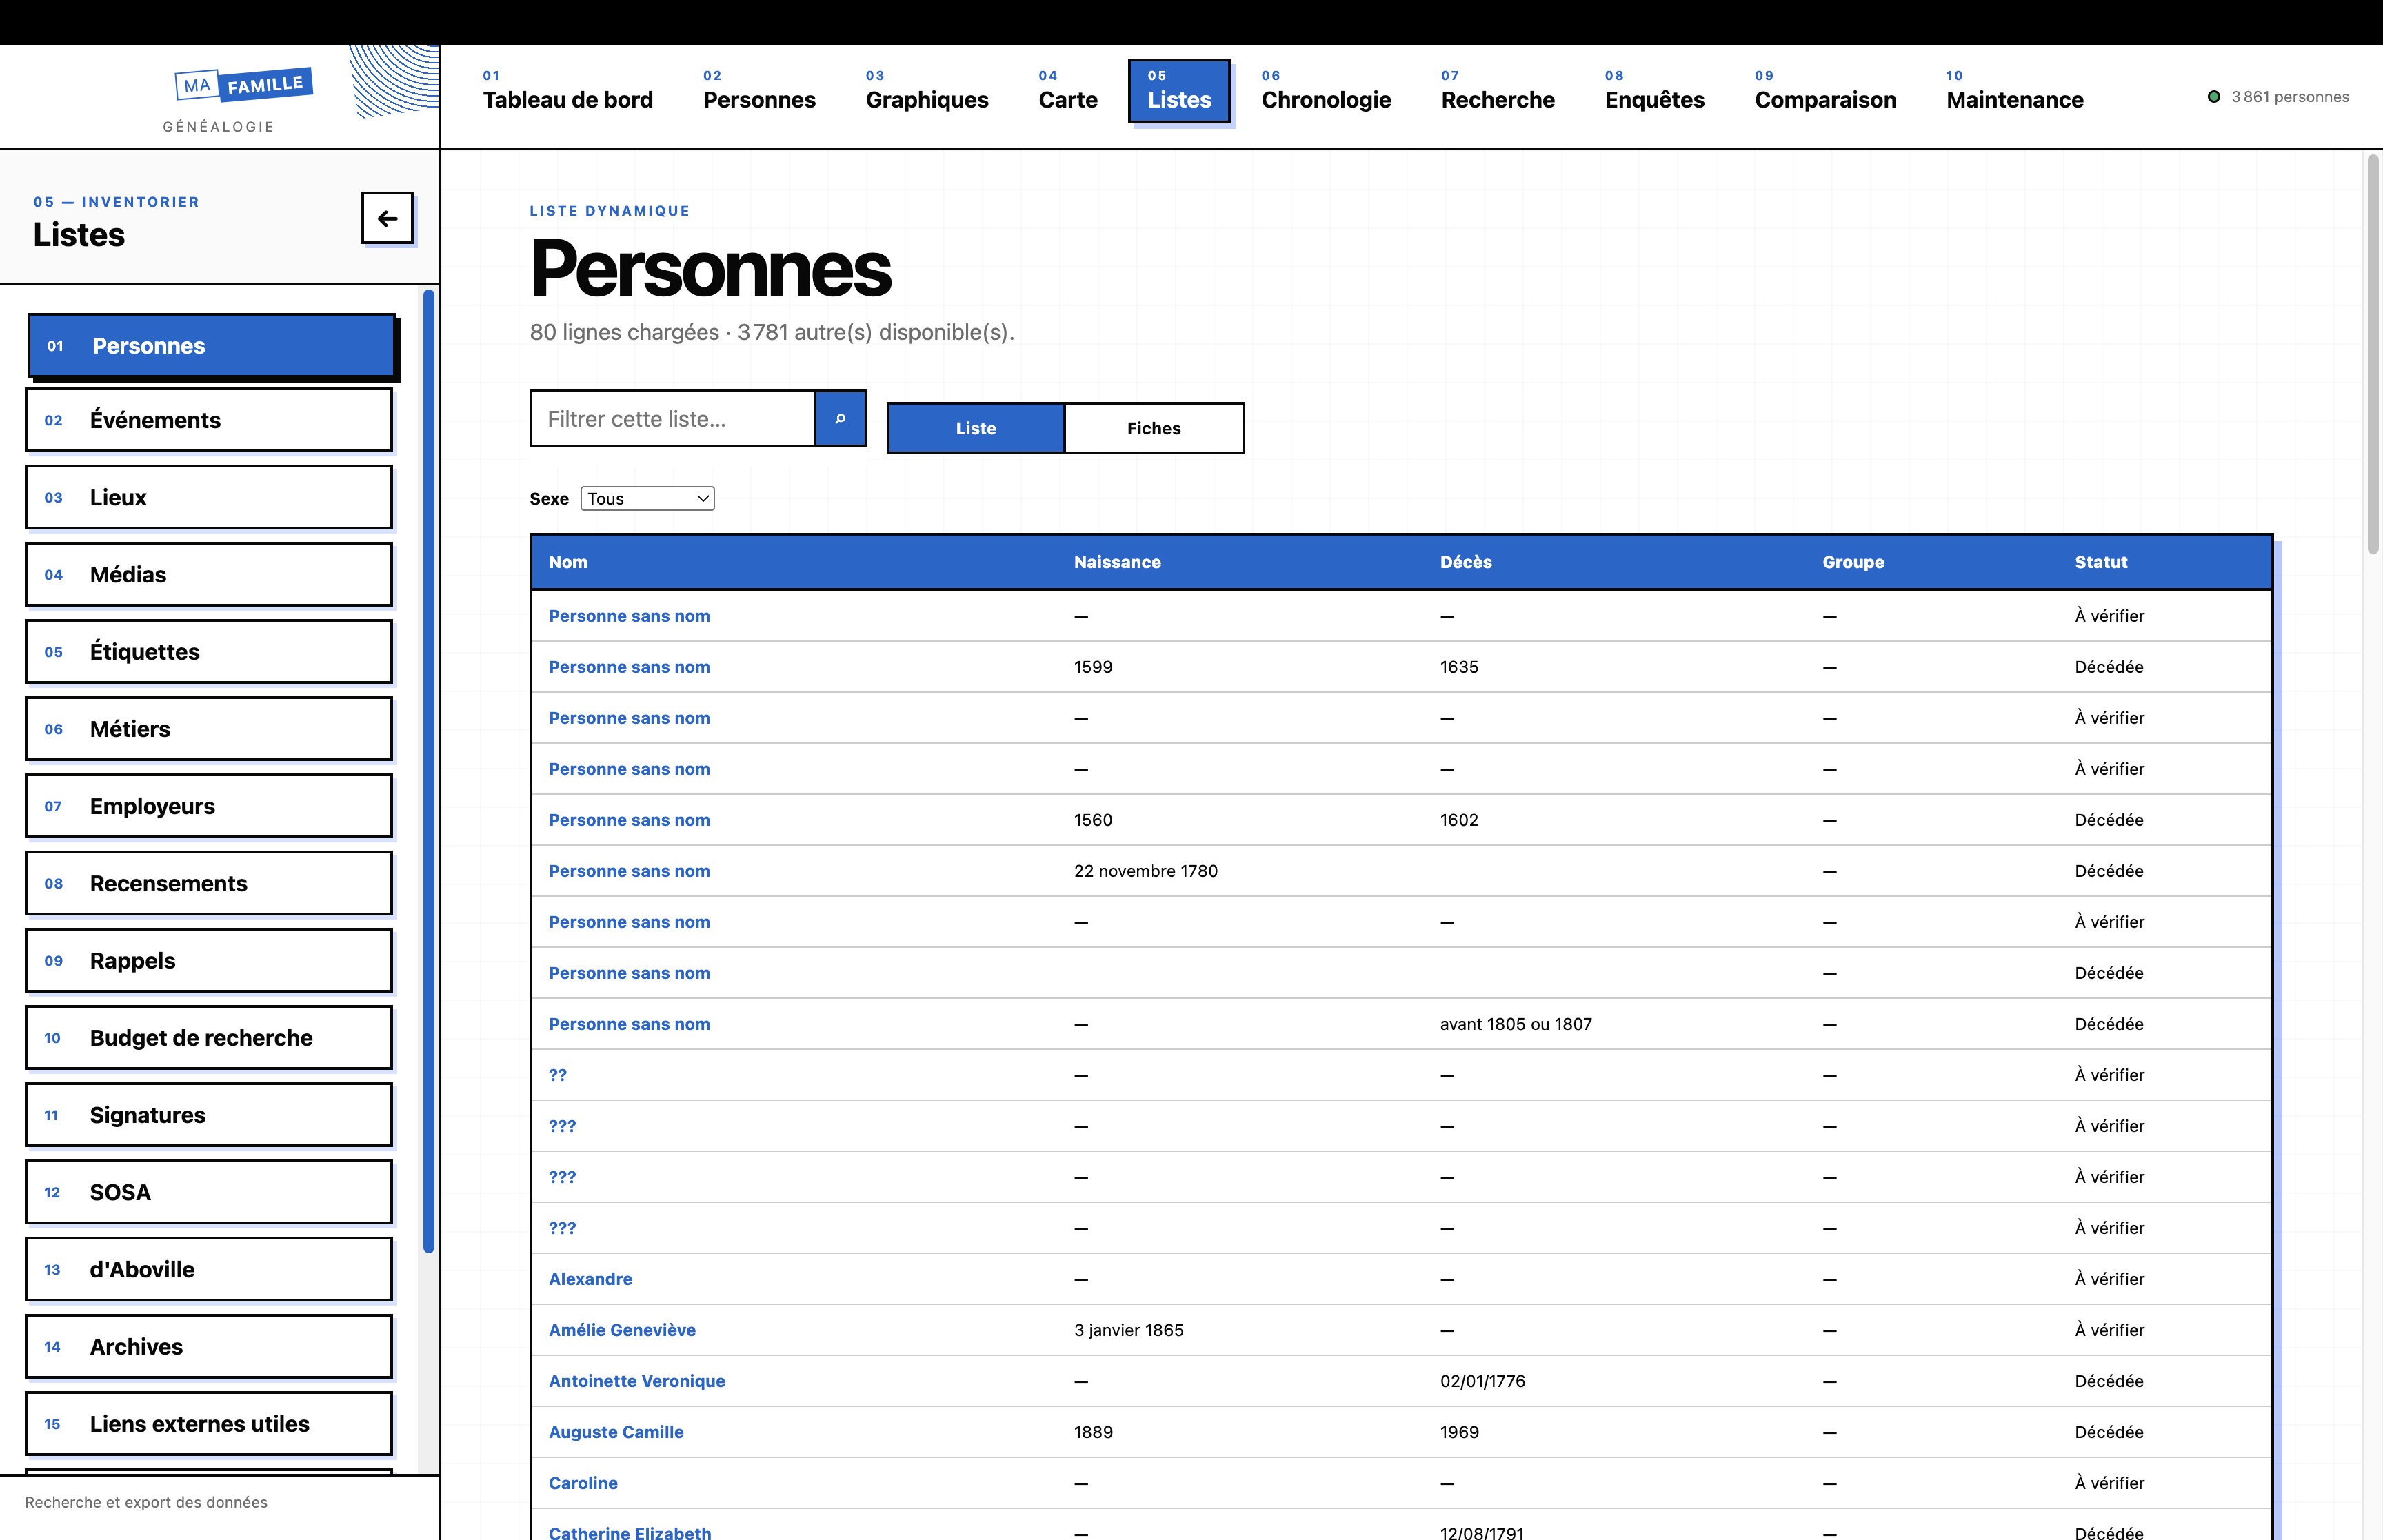Switch to Fiches view
Viewport: 2383px width, 1540px height.
(1154, 428)
